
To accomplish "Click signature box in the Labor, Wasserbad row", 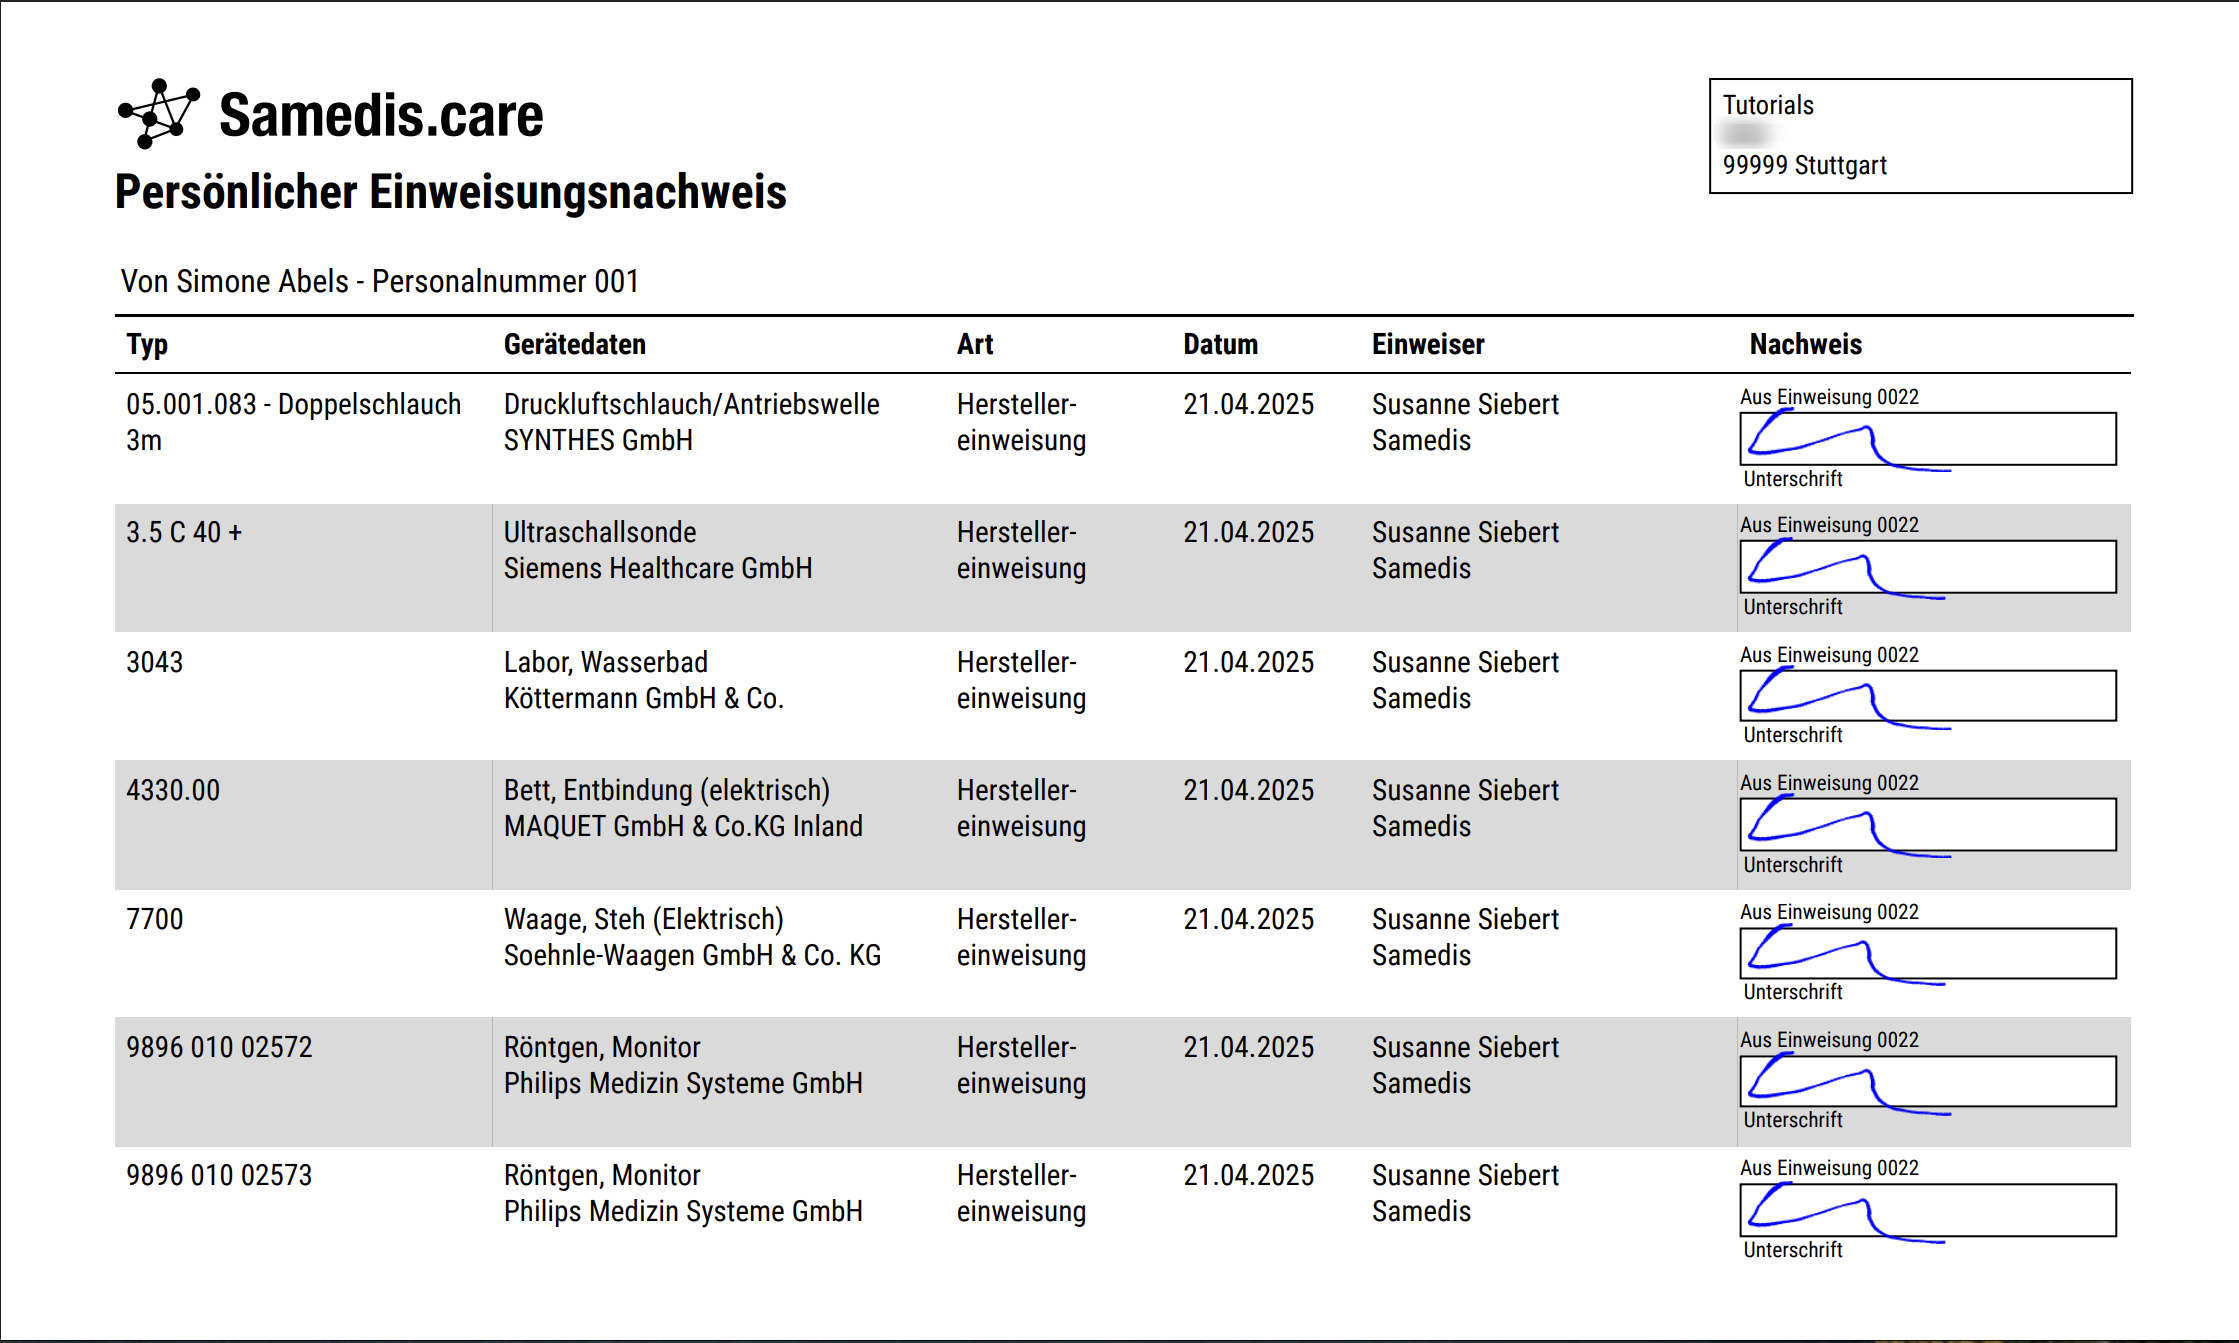I will point(1927,696).
